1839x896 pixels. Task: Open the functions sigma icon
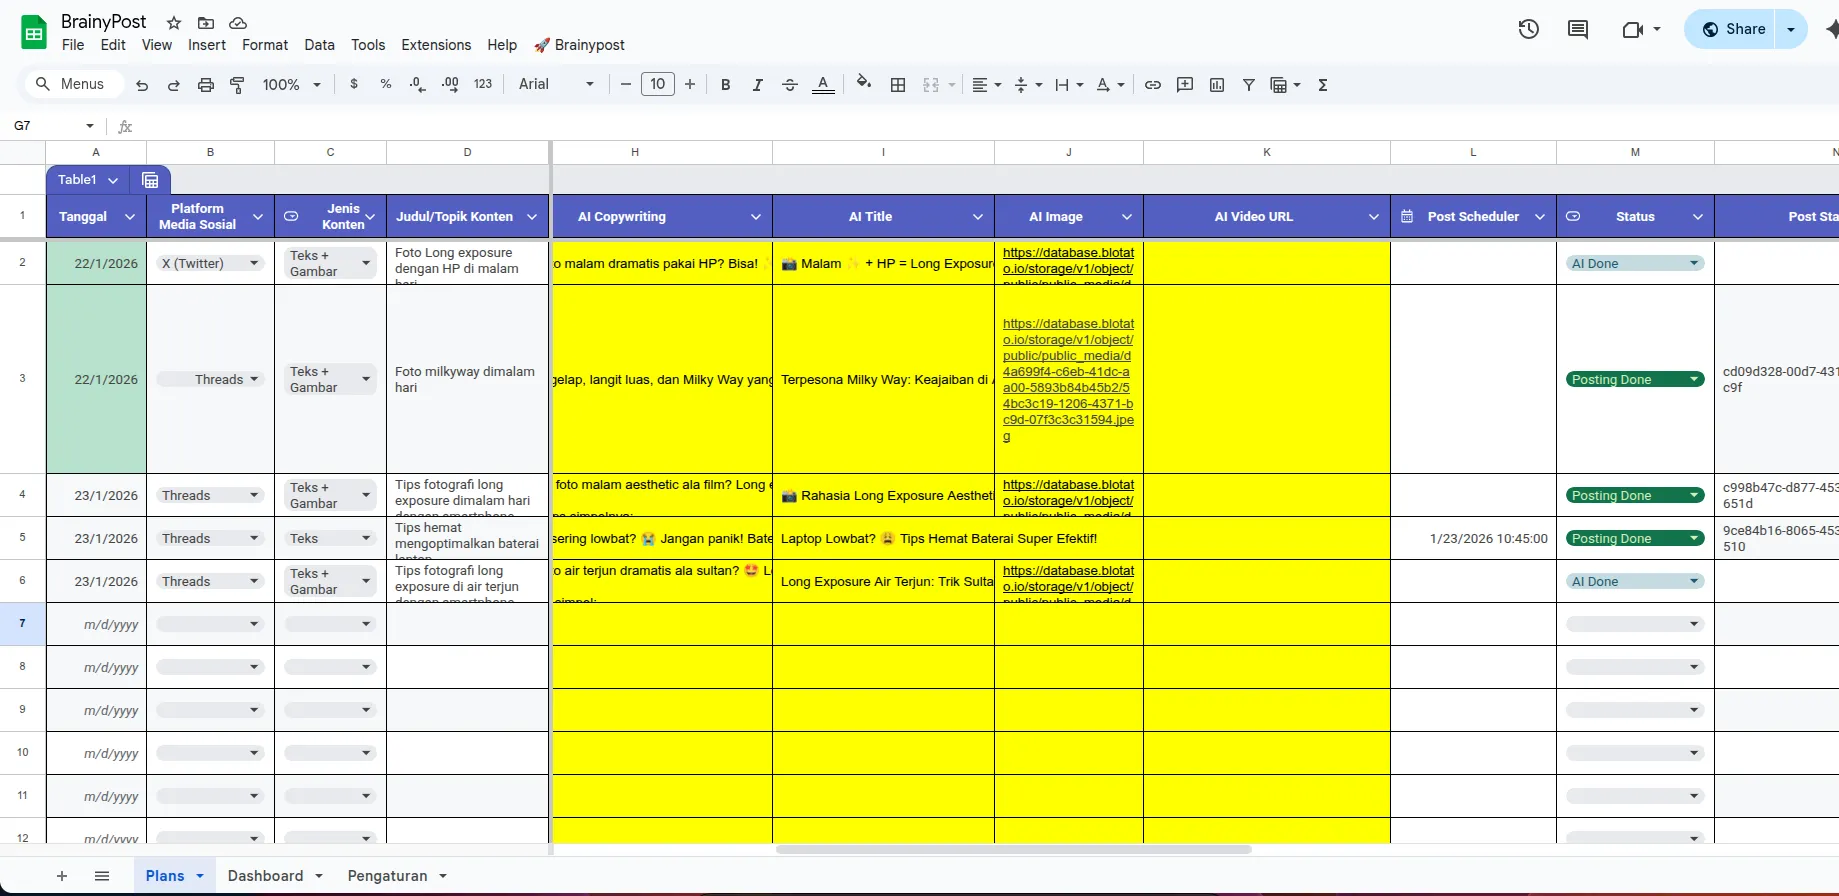click(x=1323, y=85)
